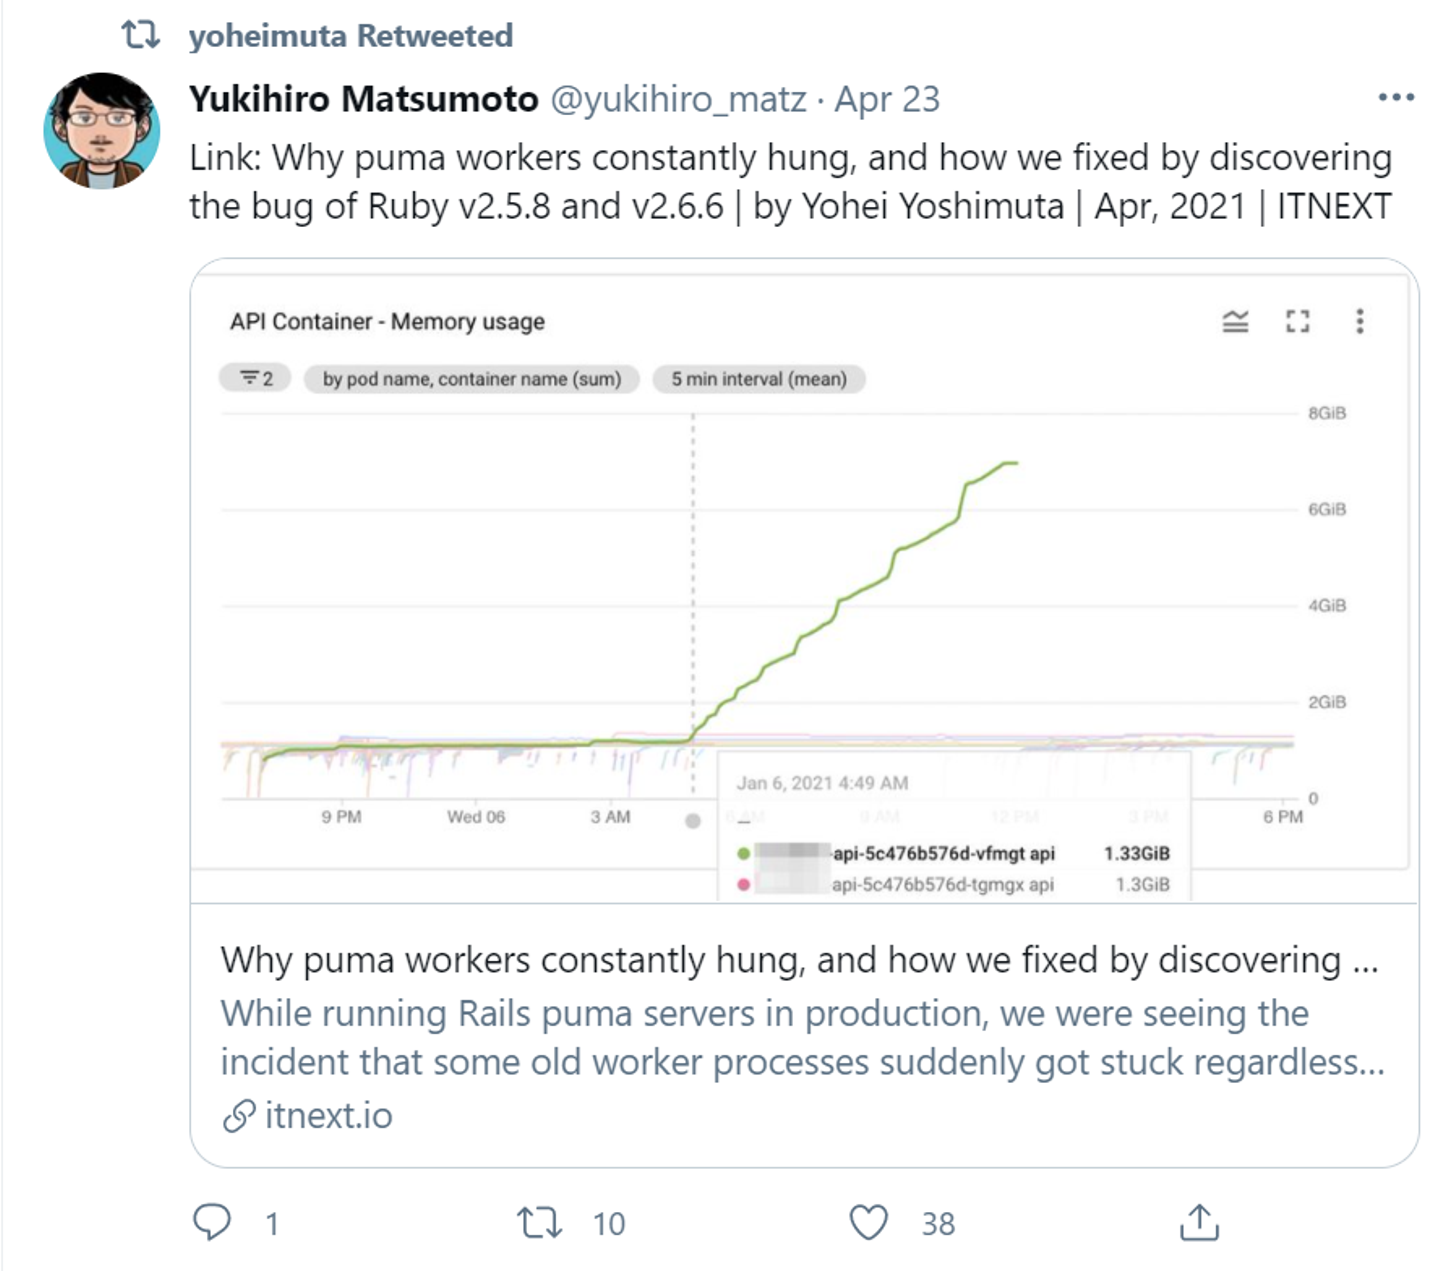Screen dimensions: 1440x1271
Task: Open the itnext.io link with chain icon
Action: click(x=308, y=1115)
